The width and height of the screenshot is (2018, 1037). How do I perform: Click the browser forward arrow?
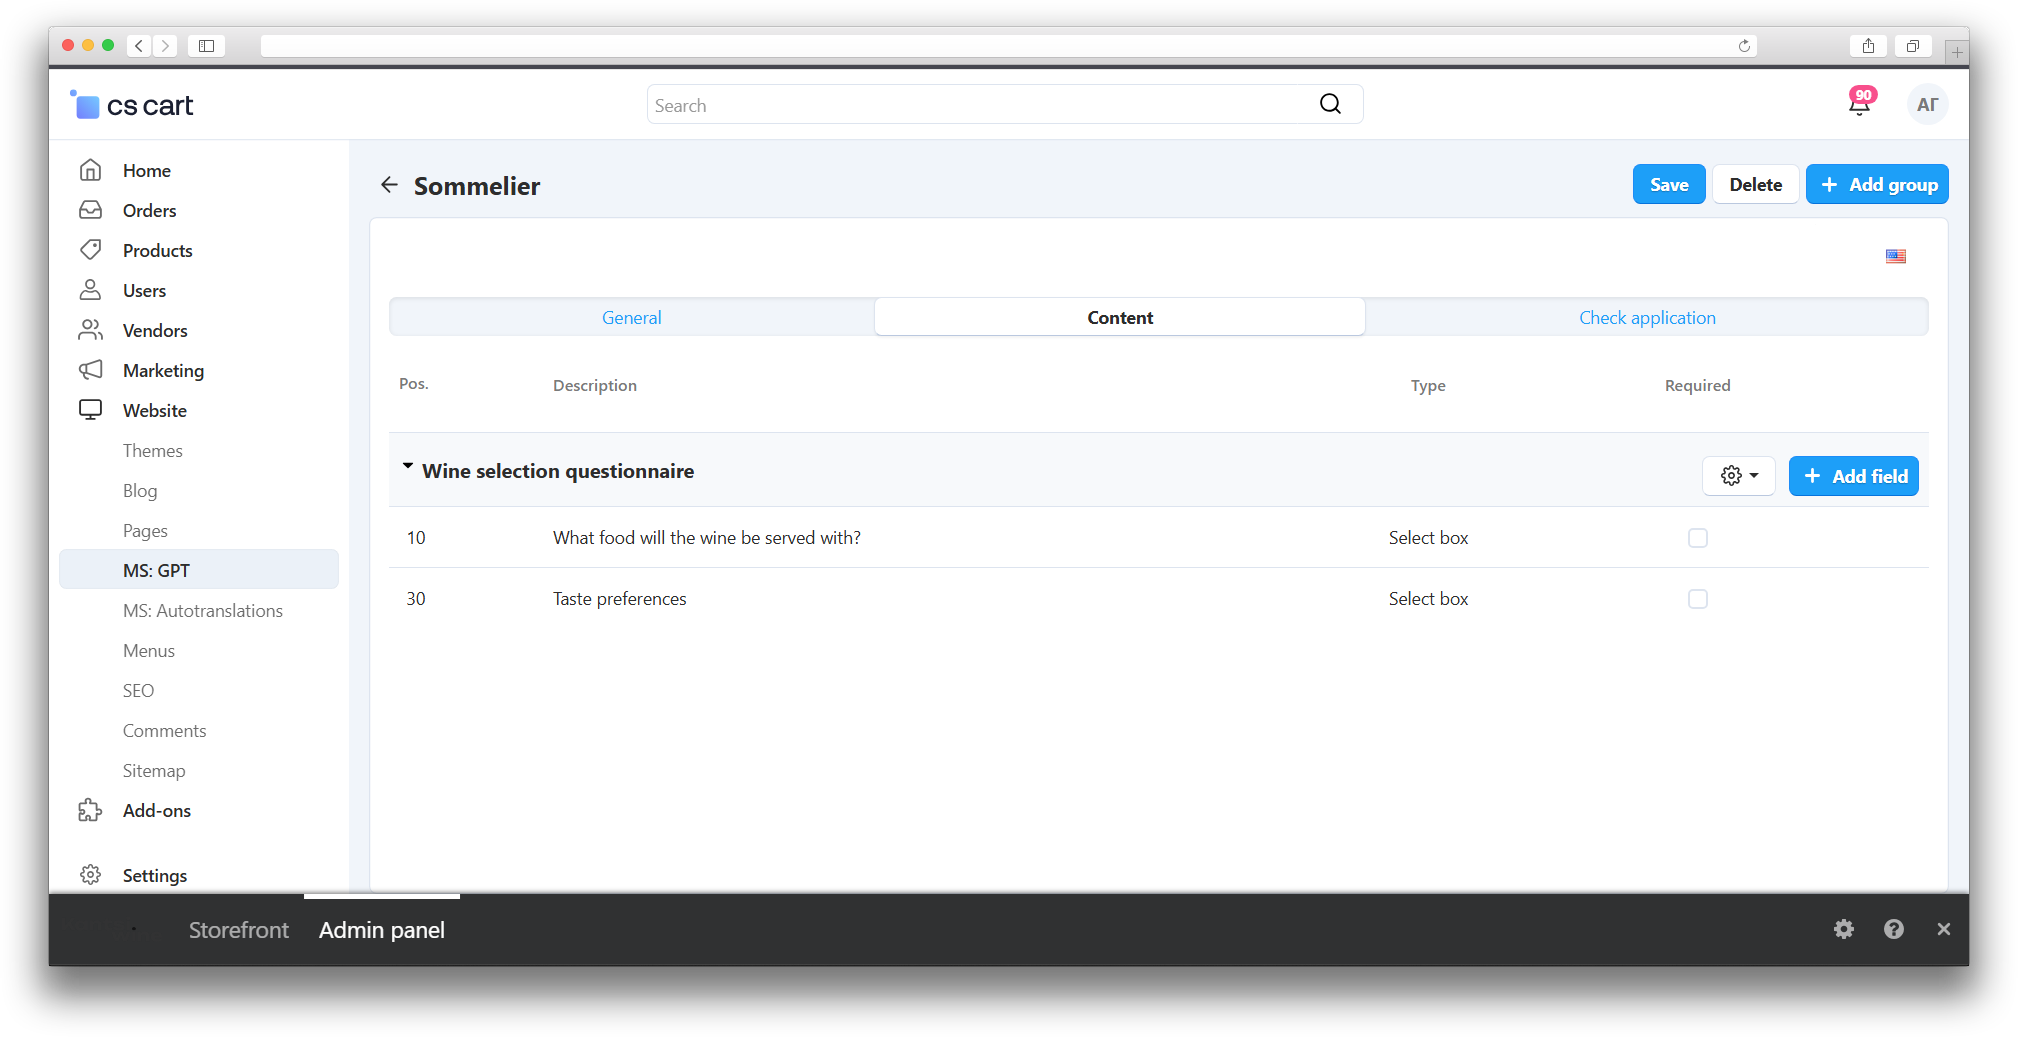tap(166, 46)
